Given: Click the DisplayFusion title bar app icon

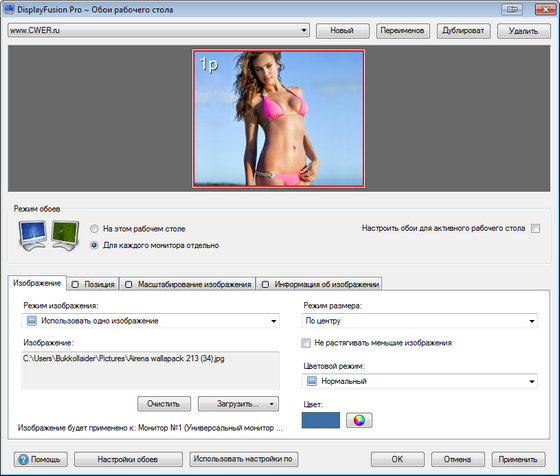Looking at the screenshot, I should coord(9,9).
